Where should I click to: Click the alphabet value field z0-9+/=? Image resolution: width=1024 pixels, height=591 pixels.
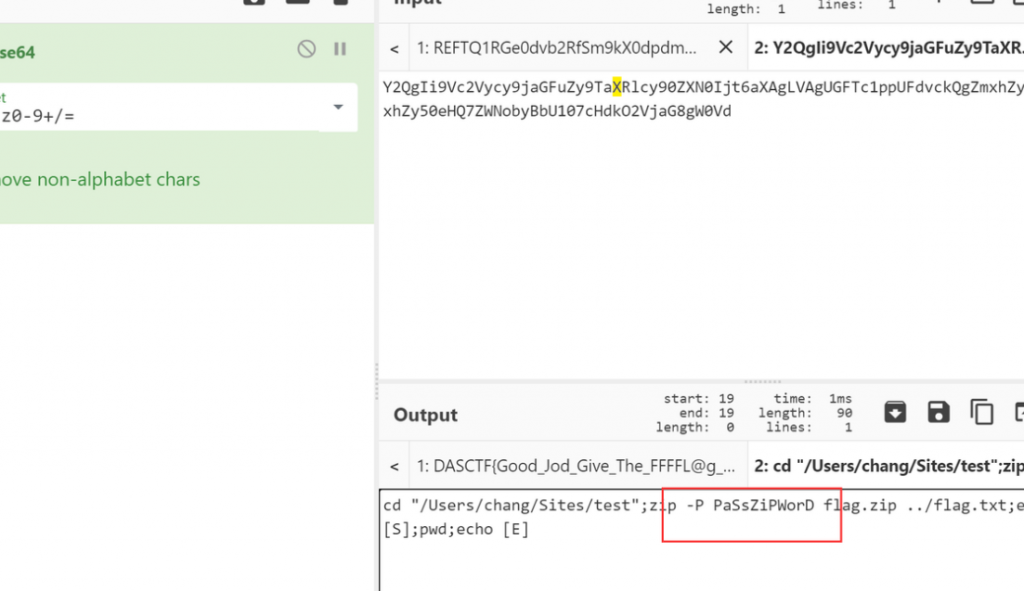click(x=150, y=116)
